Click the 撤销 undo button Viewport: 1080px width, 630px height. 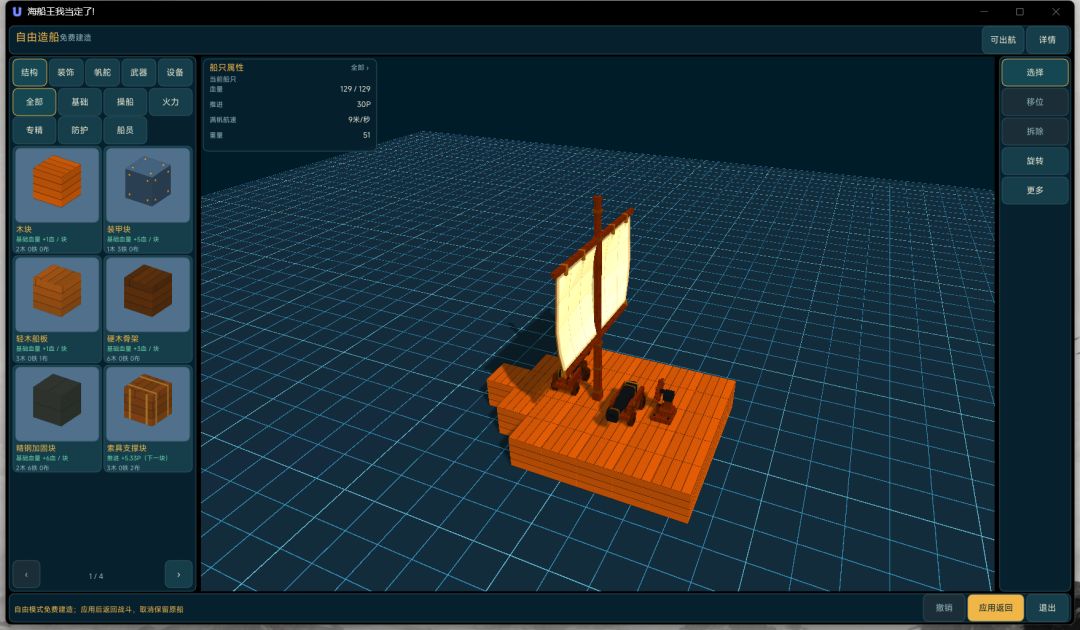(944, 608)
